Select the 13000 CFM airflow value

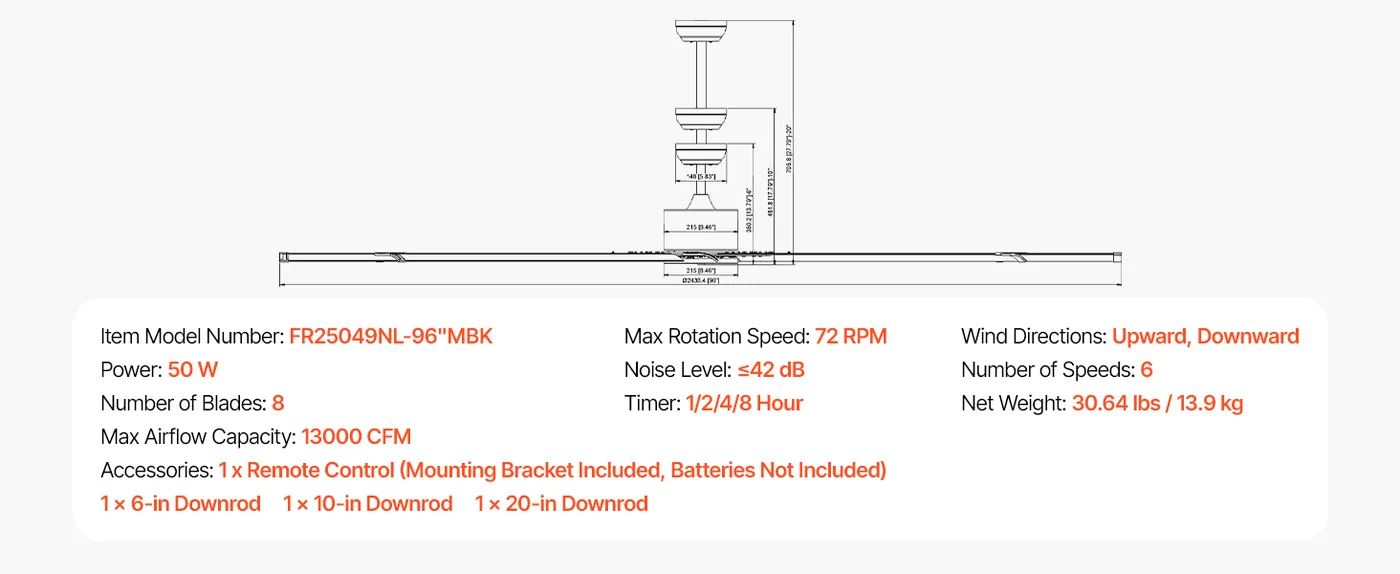point(356,436)
